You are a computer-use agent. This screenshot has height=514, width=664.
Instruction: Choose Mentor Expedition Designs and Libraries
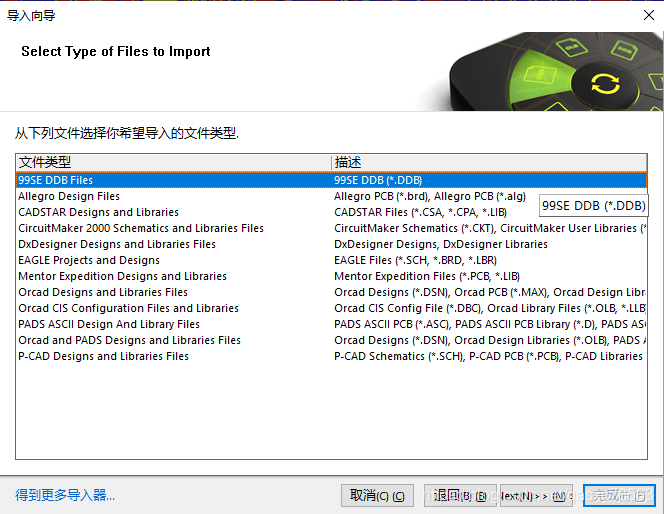[x=122, y=276]
